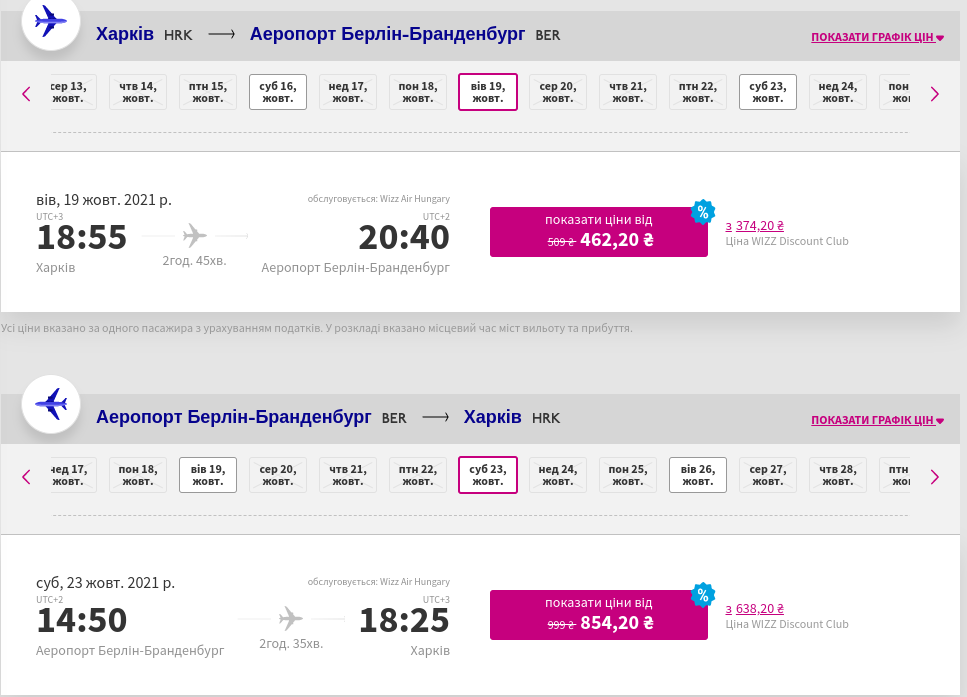The image size is (967, 697).
Task: Open WIZZ Discount Club price 374,20 ₴
Action: point(754,226)
